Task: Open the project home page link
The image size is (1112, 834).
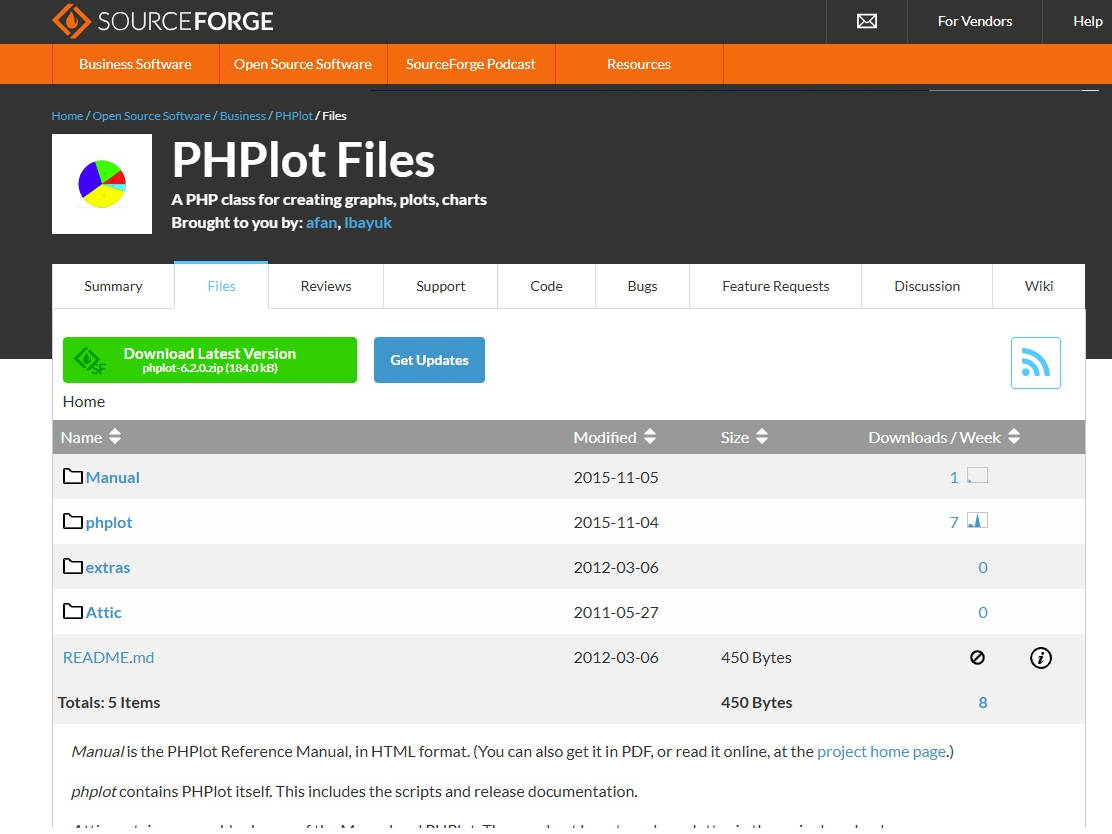Action: tap(881, 751)
